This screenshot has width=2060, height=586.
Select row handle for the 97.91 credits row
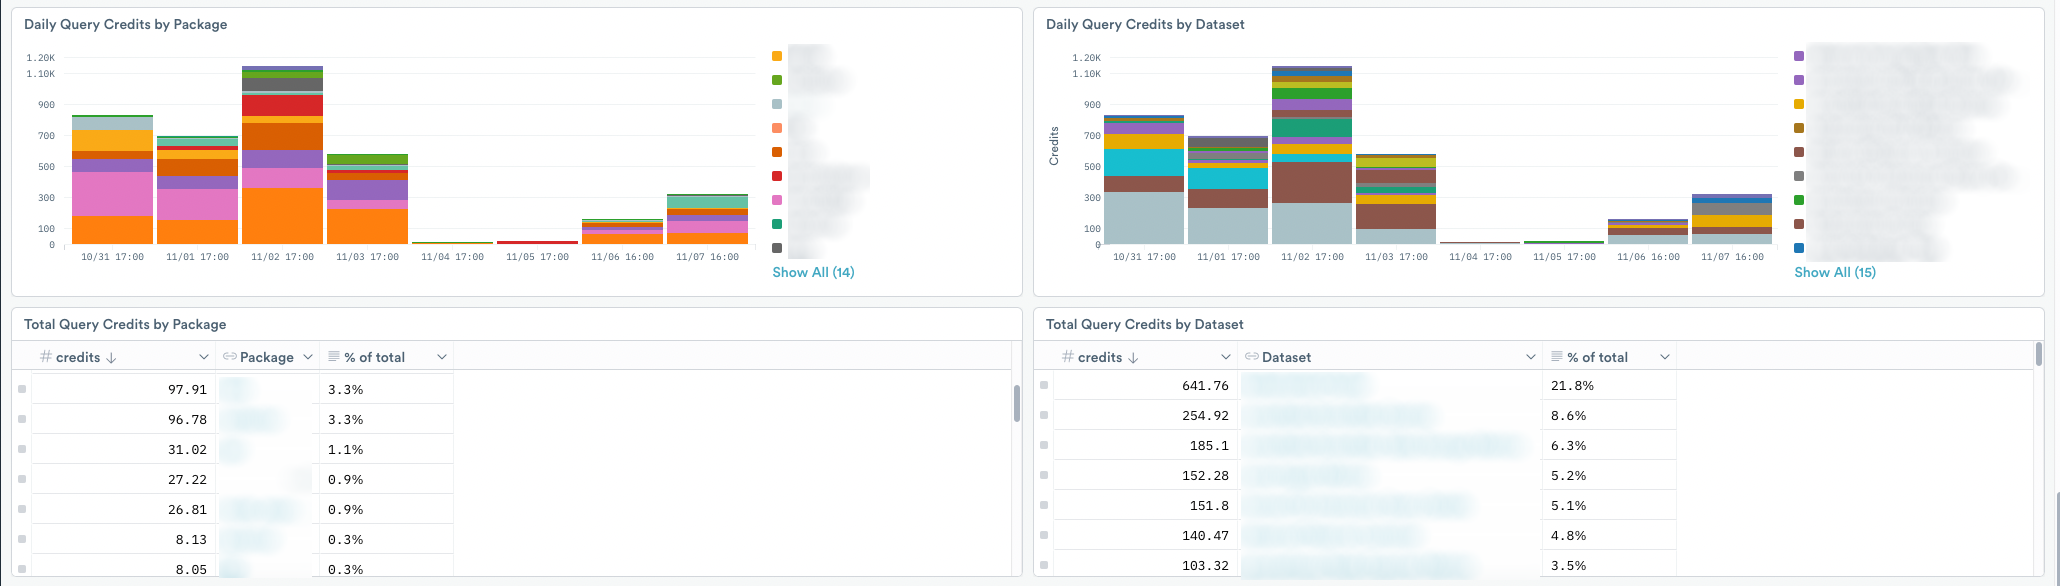pos(22,389)
